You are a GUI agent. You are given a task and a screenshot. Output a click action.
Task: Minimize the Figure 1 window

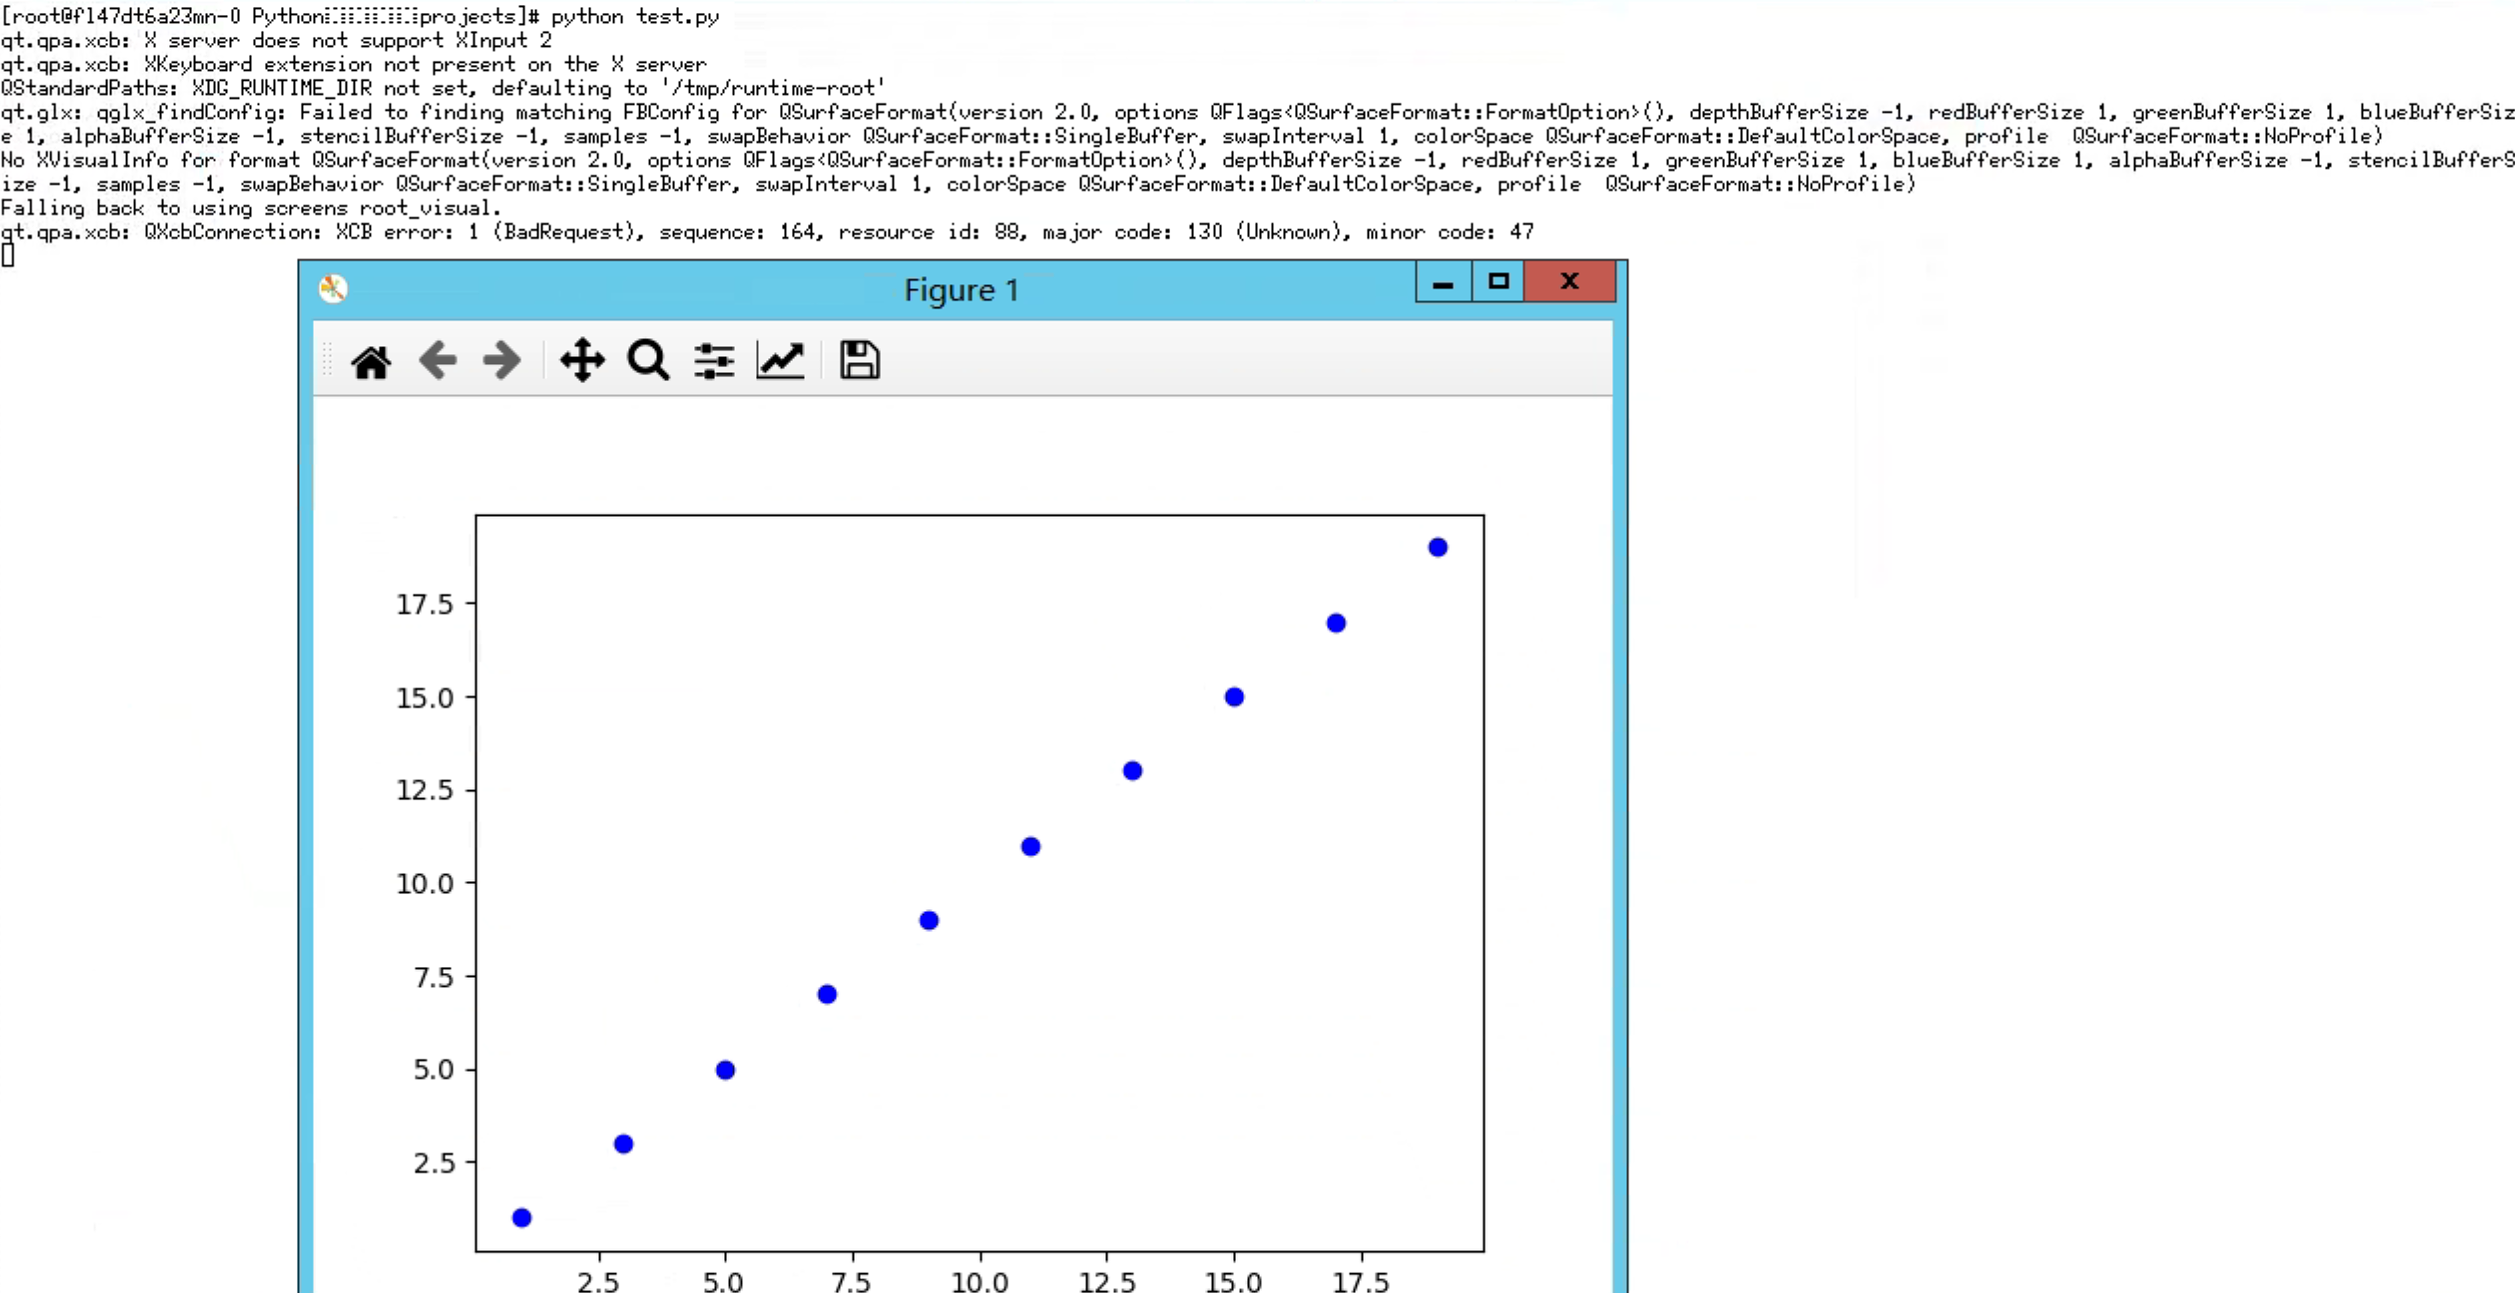click(1442, 283)
